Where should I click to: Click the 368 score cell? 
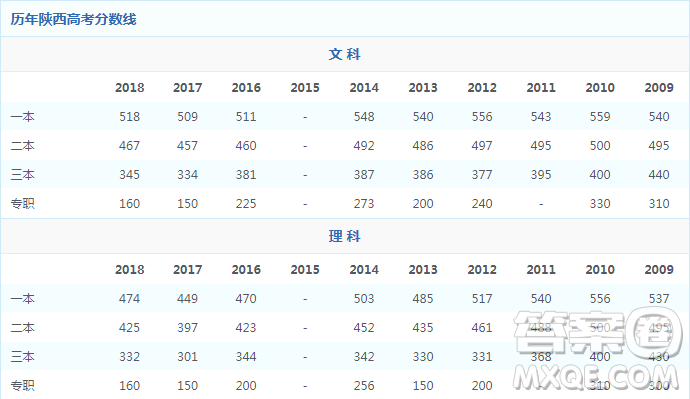click(x=541, y=357)
